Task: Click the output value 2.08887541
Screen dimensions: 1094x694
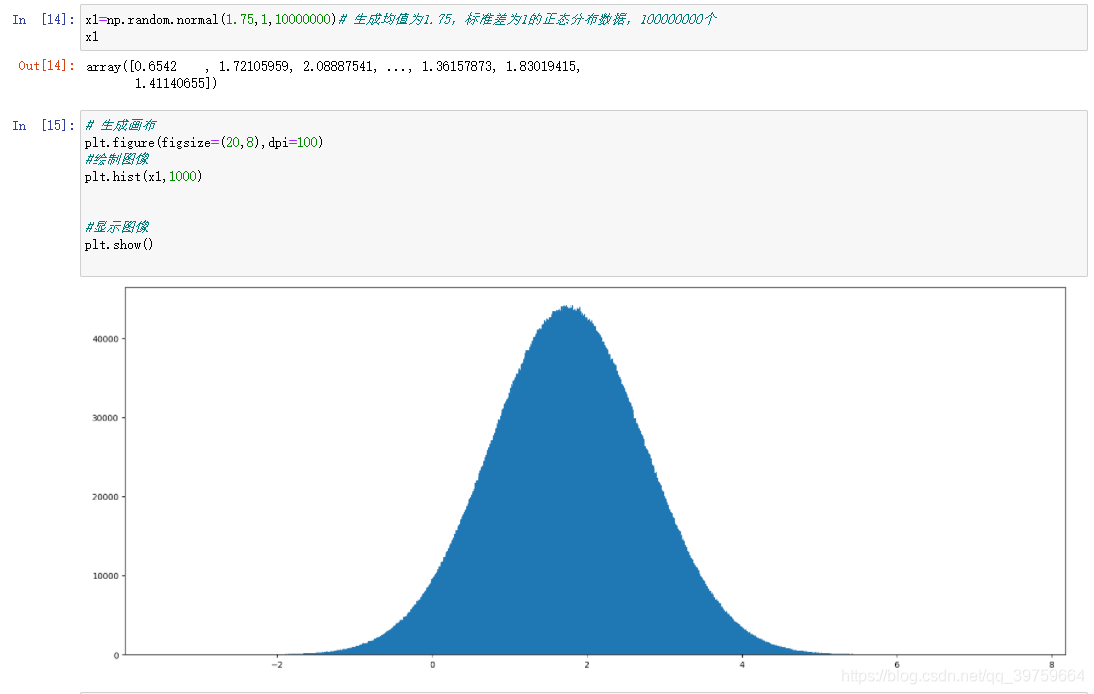Action: coord(340,66)
